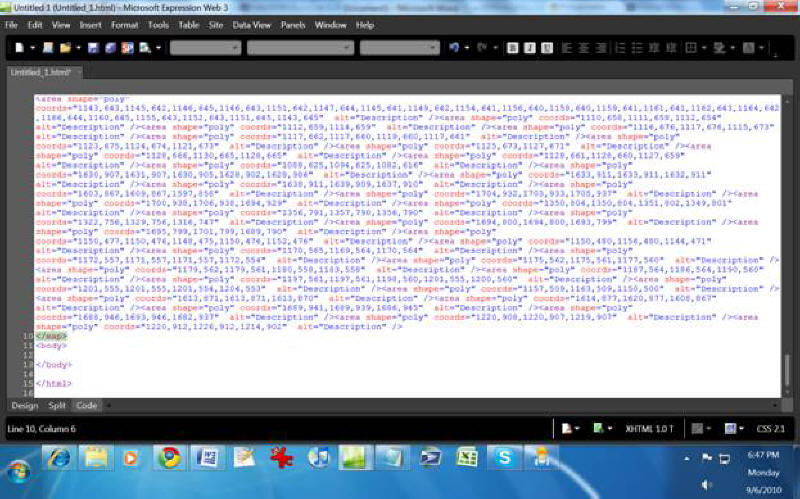Toggle Italic formatting
The image size is (800, 499).
pyautogui.click(x=530, y=47)
